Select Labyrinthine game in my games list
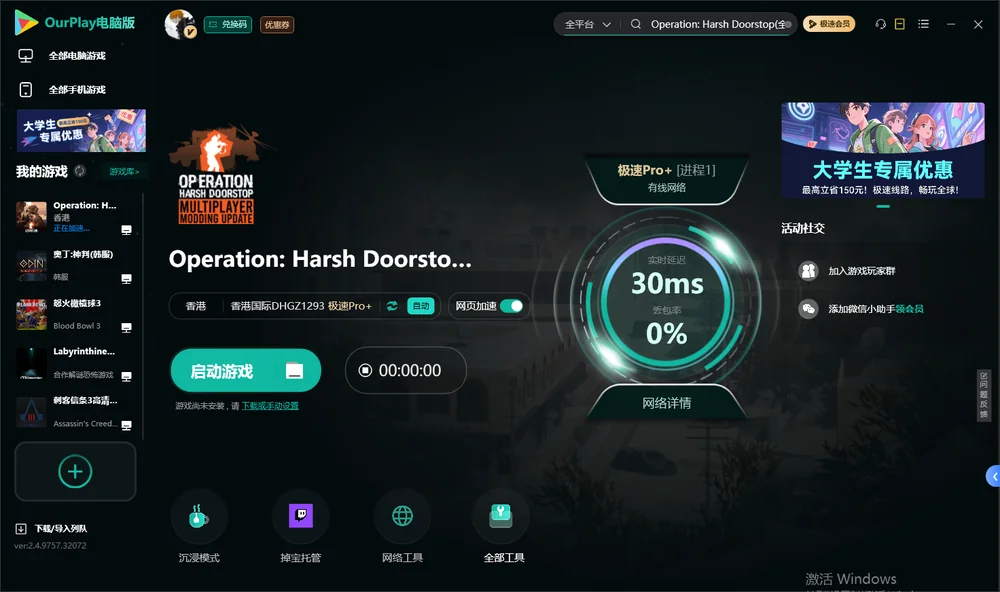The image size is (1000, 592). tap(73, 363)
